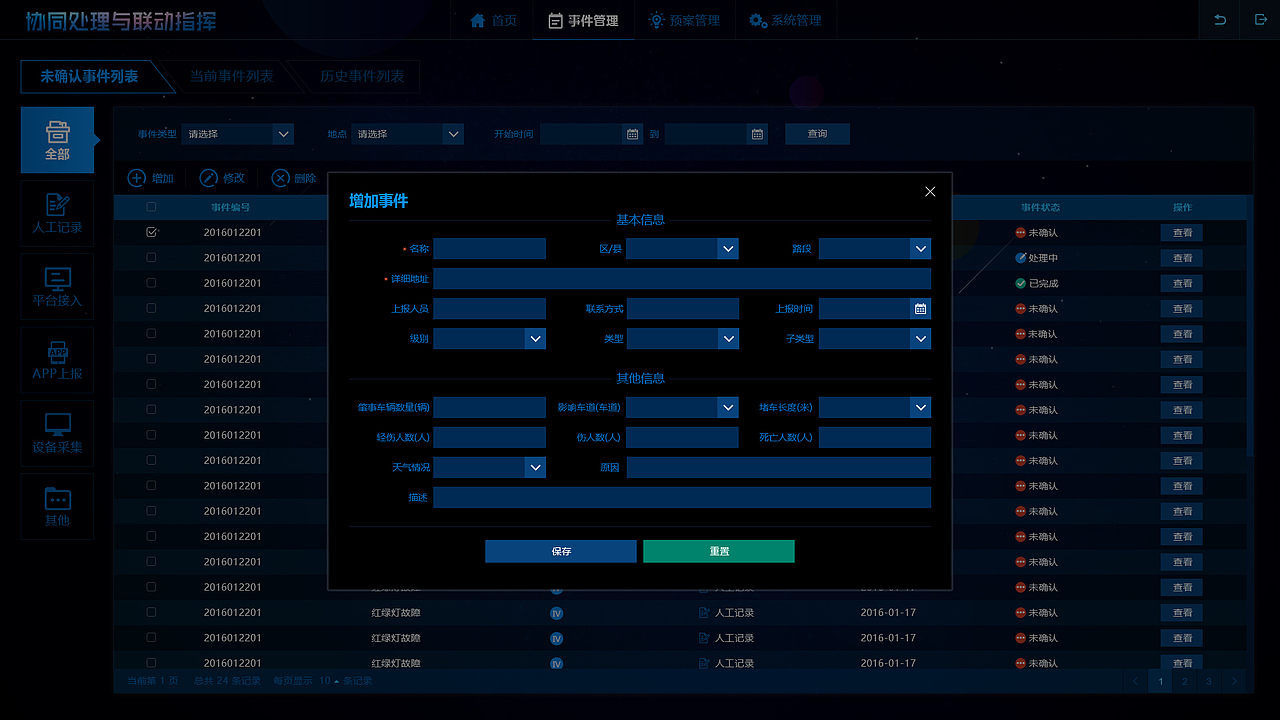The image size is (1280, 720).
Task: Open 天气情况 dropdown
Action: [x=490, y=467]
